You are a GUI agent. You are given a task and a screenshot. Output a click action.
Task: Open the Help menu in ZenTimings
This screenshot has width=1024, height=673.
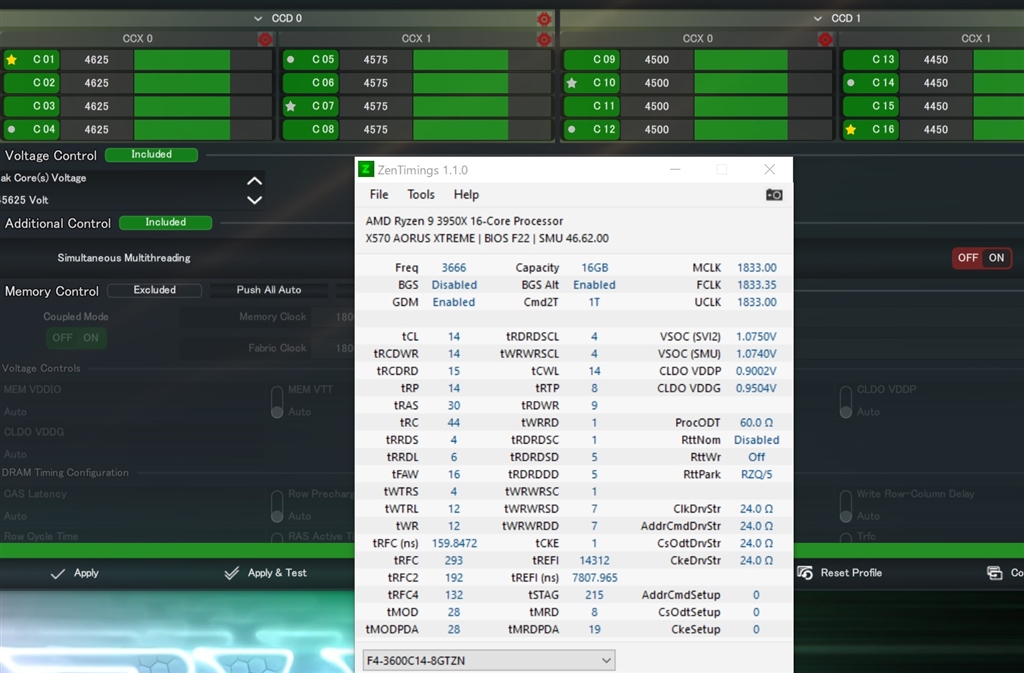click(x=466, y=195)
